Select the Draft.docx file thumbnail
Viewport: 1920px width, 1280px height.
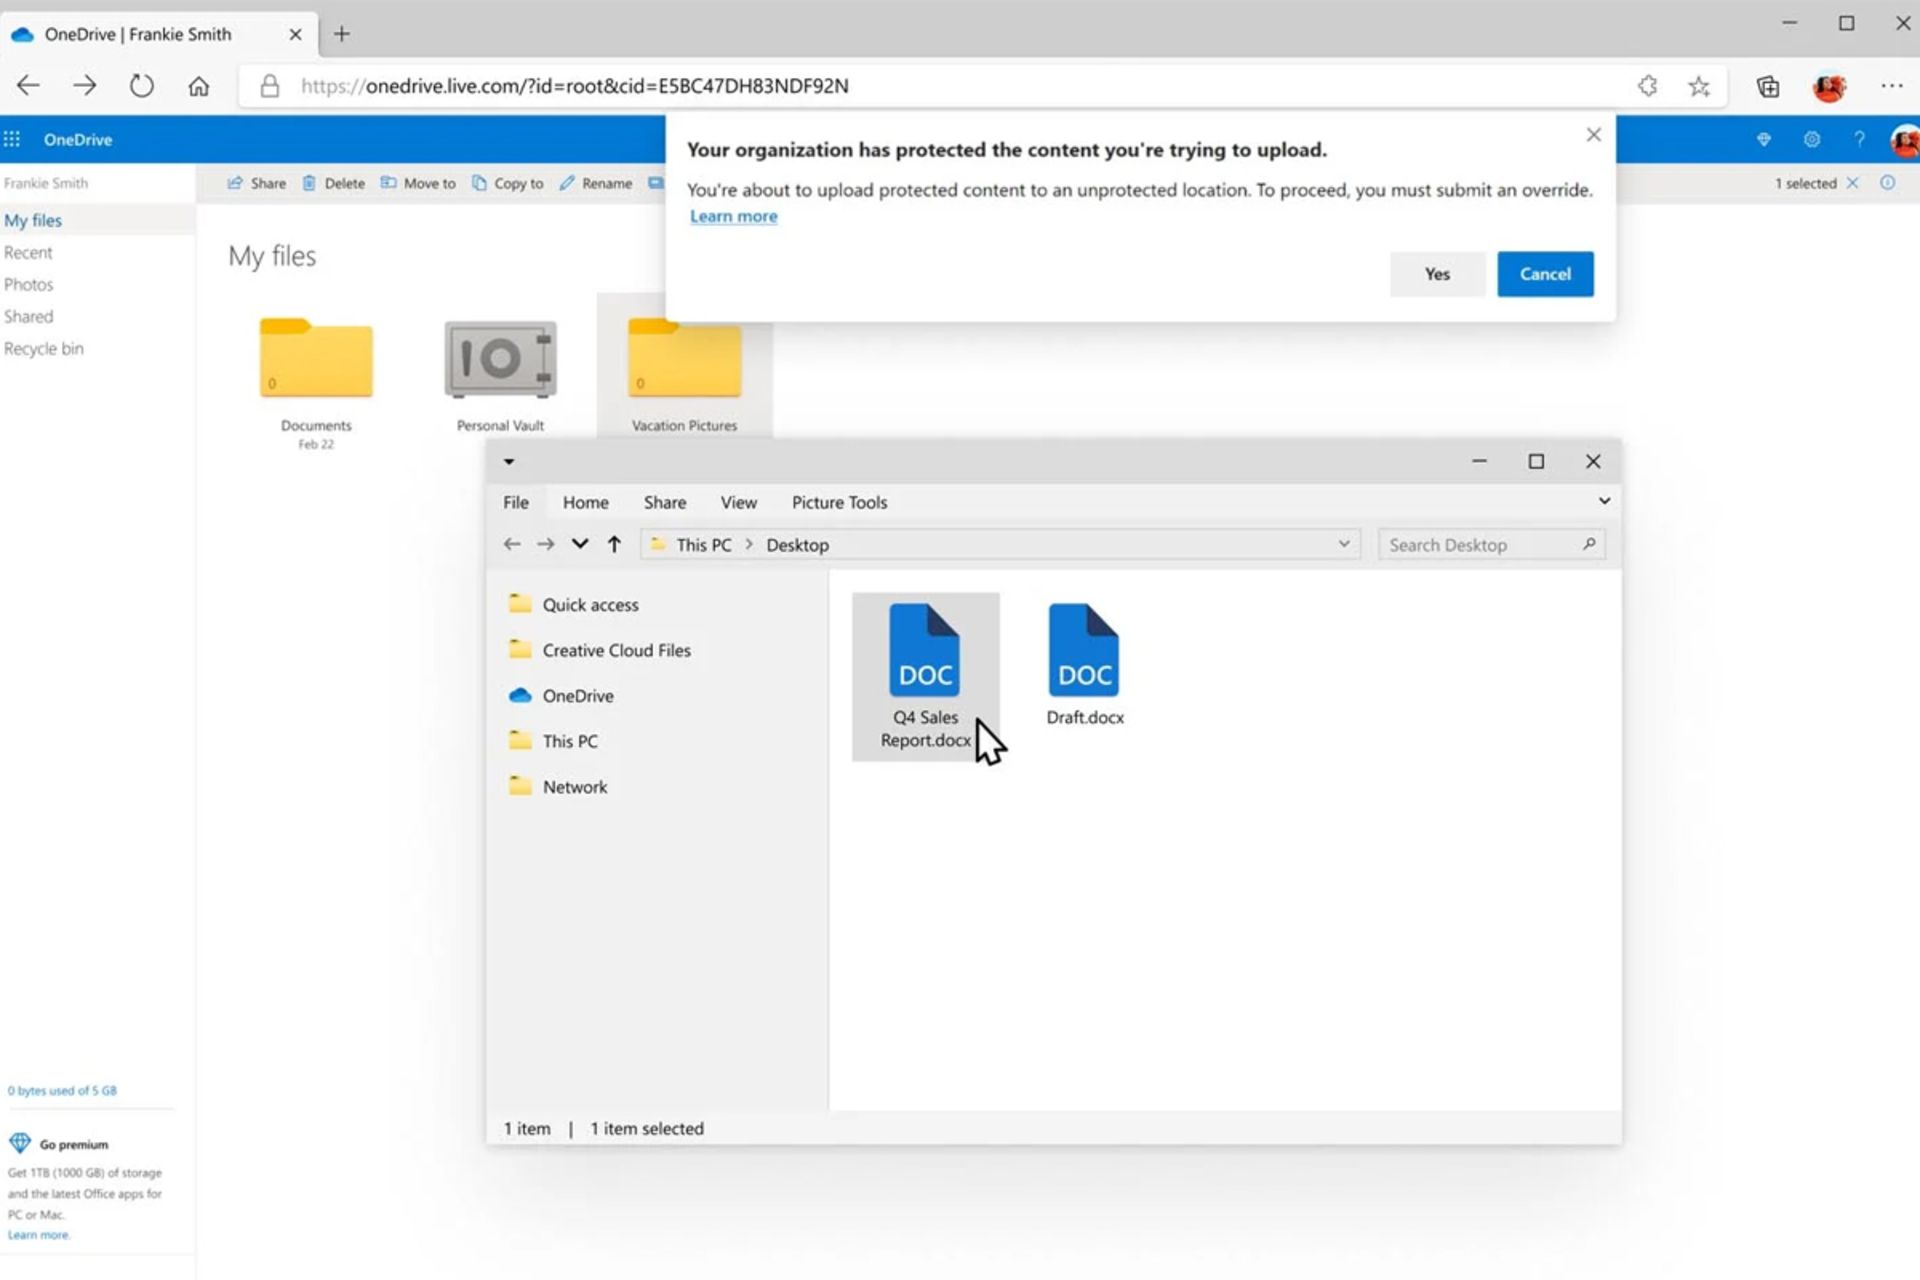[1084, 650]
